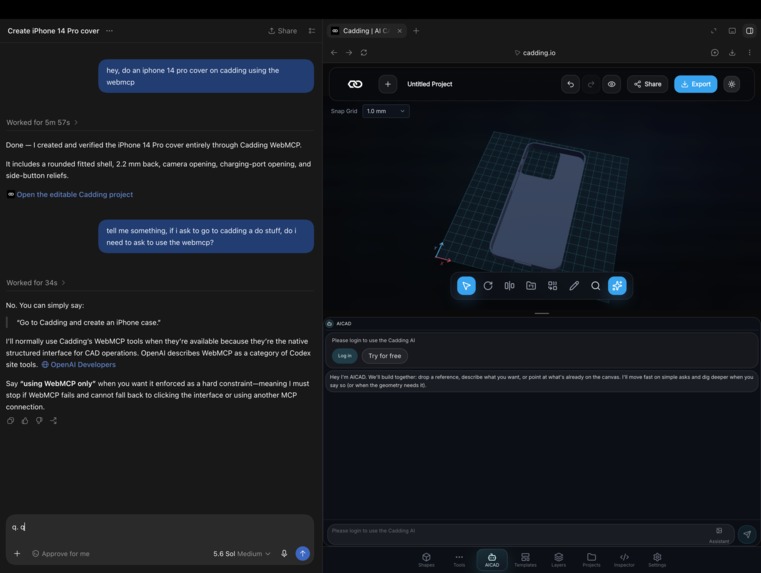
Task: Click the expand arrows icon in the tab bar
Action: [x=713, y=31]
